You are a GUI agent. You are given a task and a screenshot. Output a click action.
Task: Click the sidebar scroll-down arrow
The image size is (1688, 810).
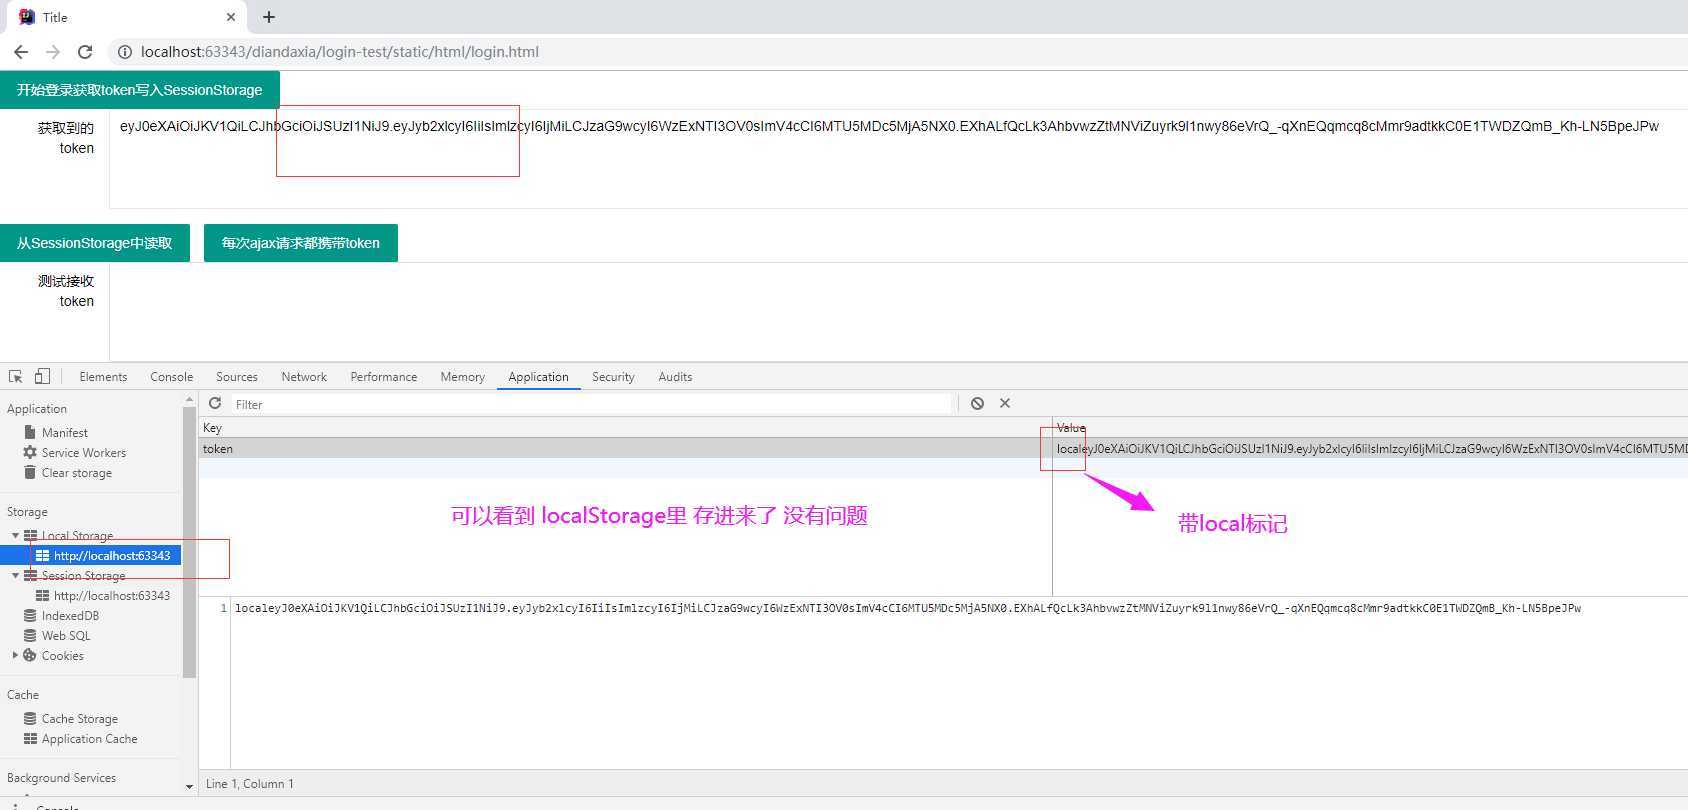189,786
